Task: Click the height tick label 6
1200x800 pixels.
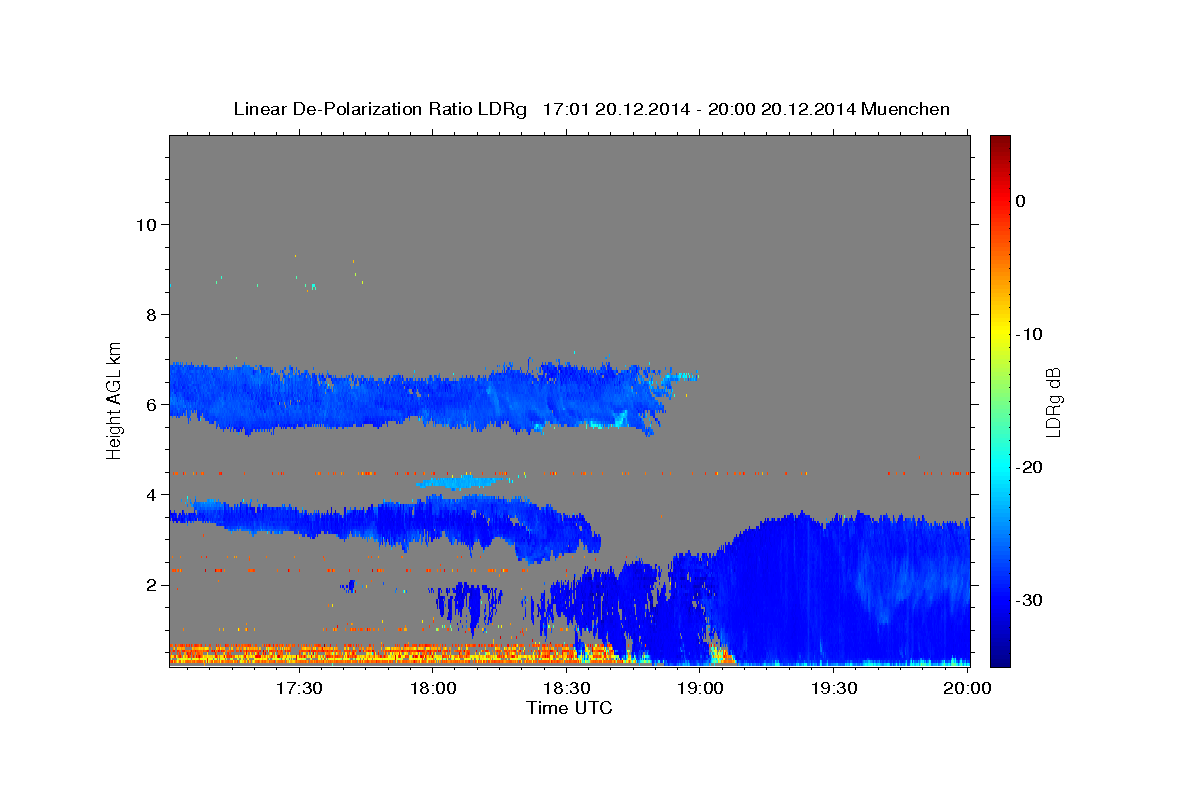Action: [x=153, y=404]
